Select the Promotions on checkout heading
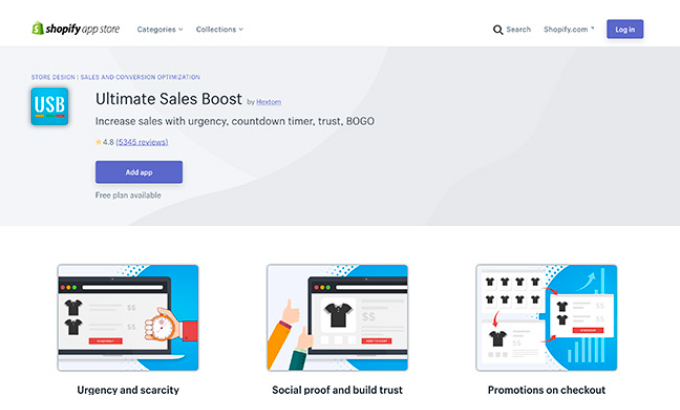The height and width of the screenshot is (410, 680). [x=546, y=390]
